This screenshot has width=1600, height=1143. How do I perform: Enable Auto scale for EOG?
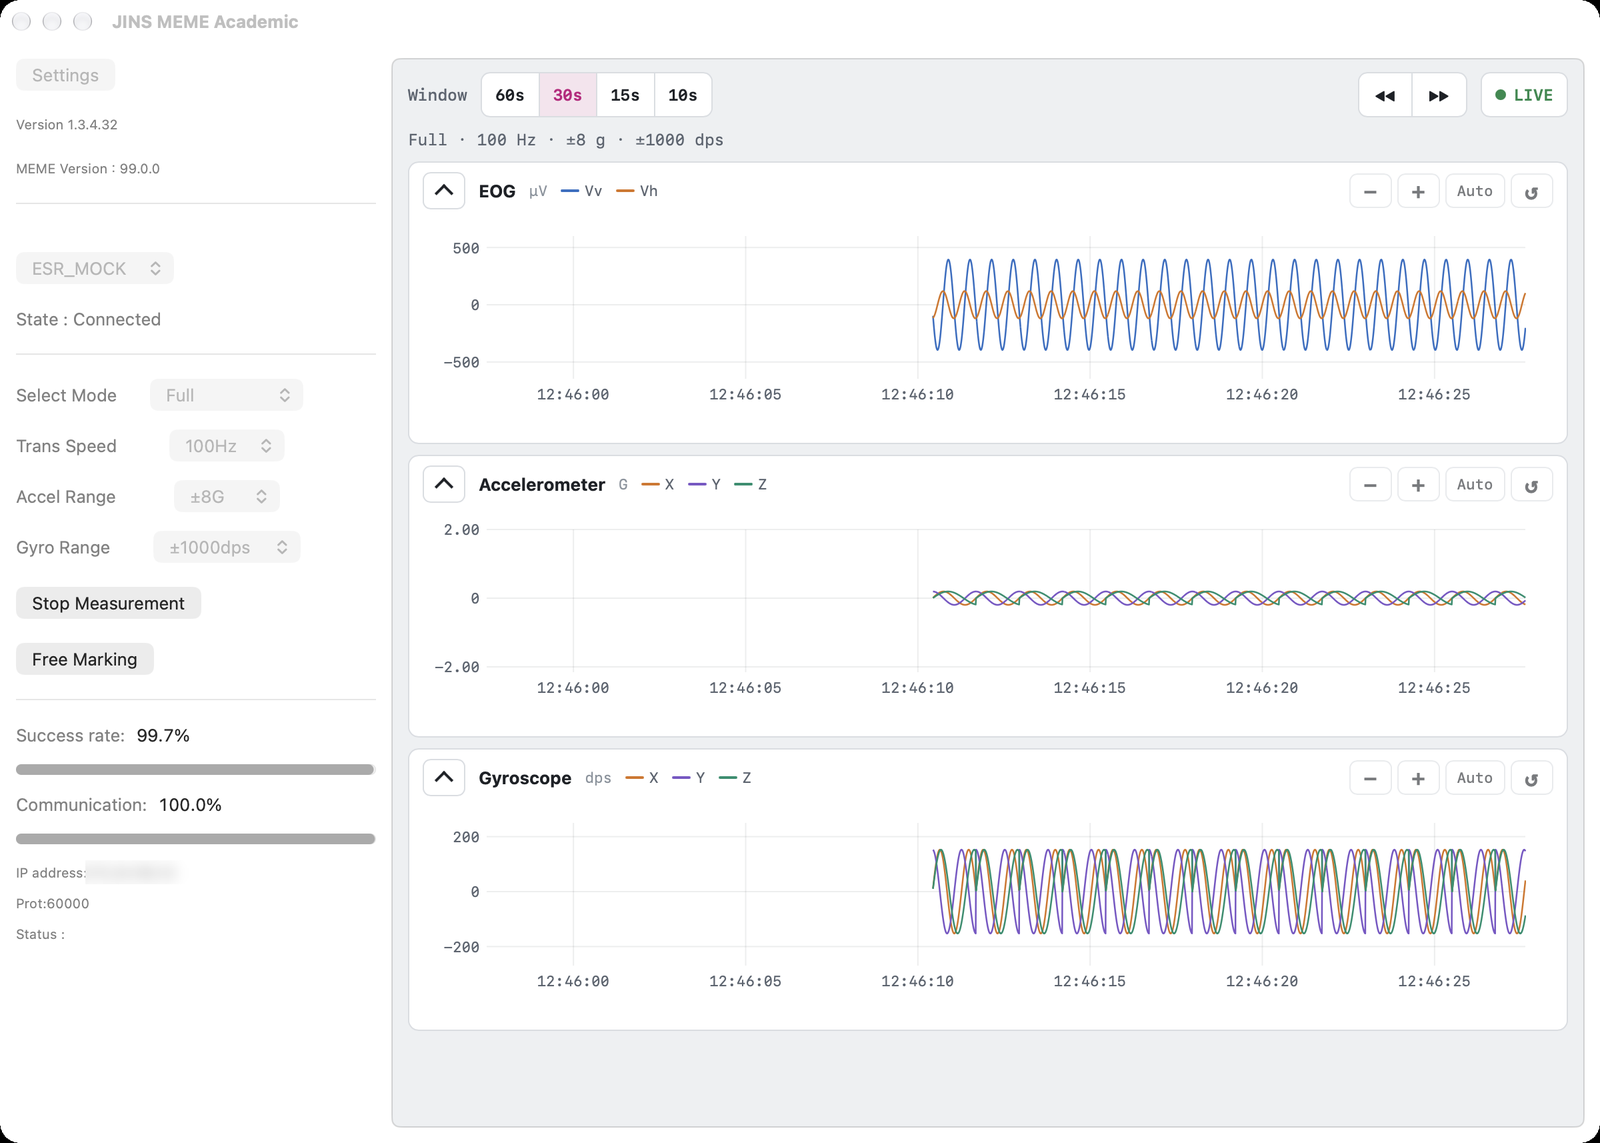[1475, 191]
